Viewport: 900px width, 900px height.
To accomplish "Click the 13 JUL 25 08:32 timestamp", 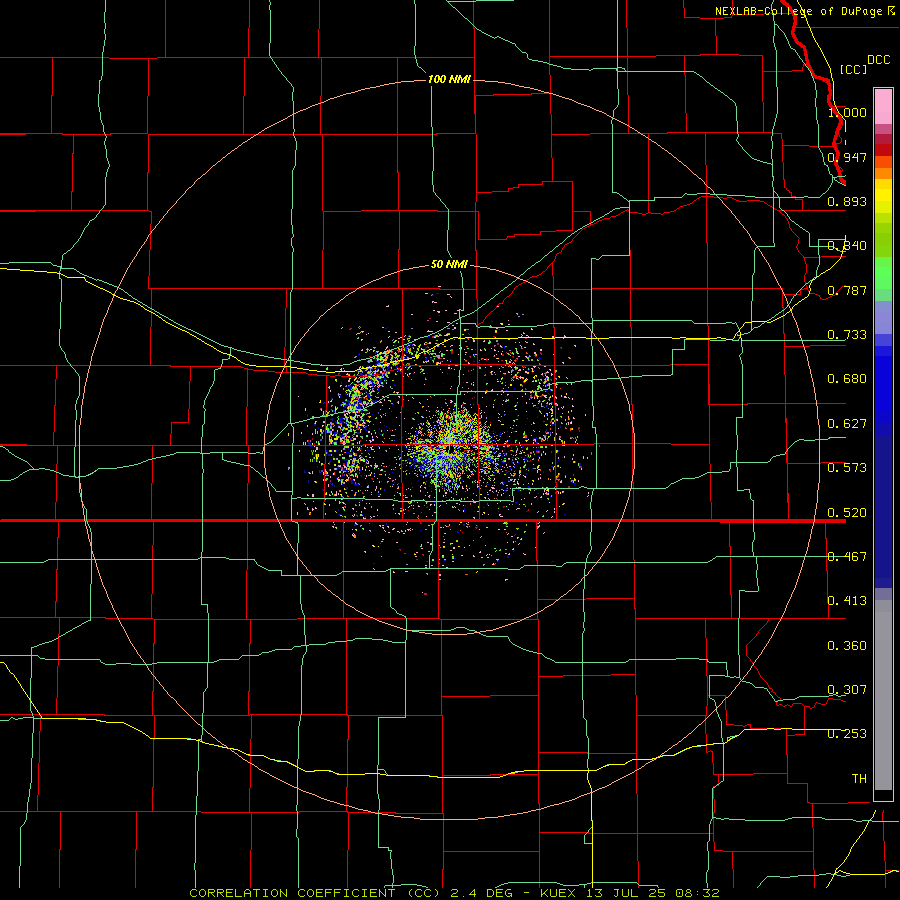I will [653, 893].
